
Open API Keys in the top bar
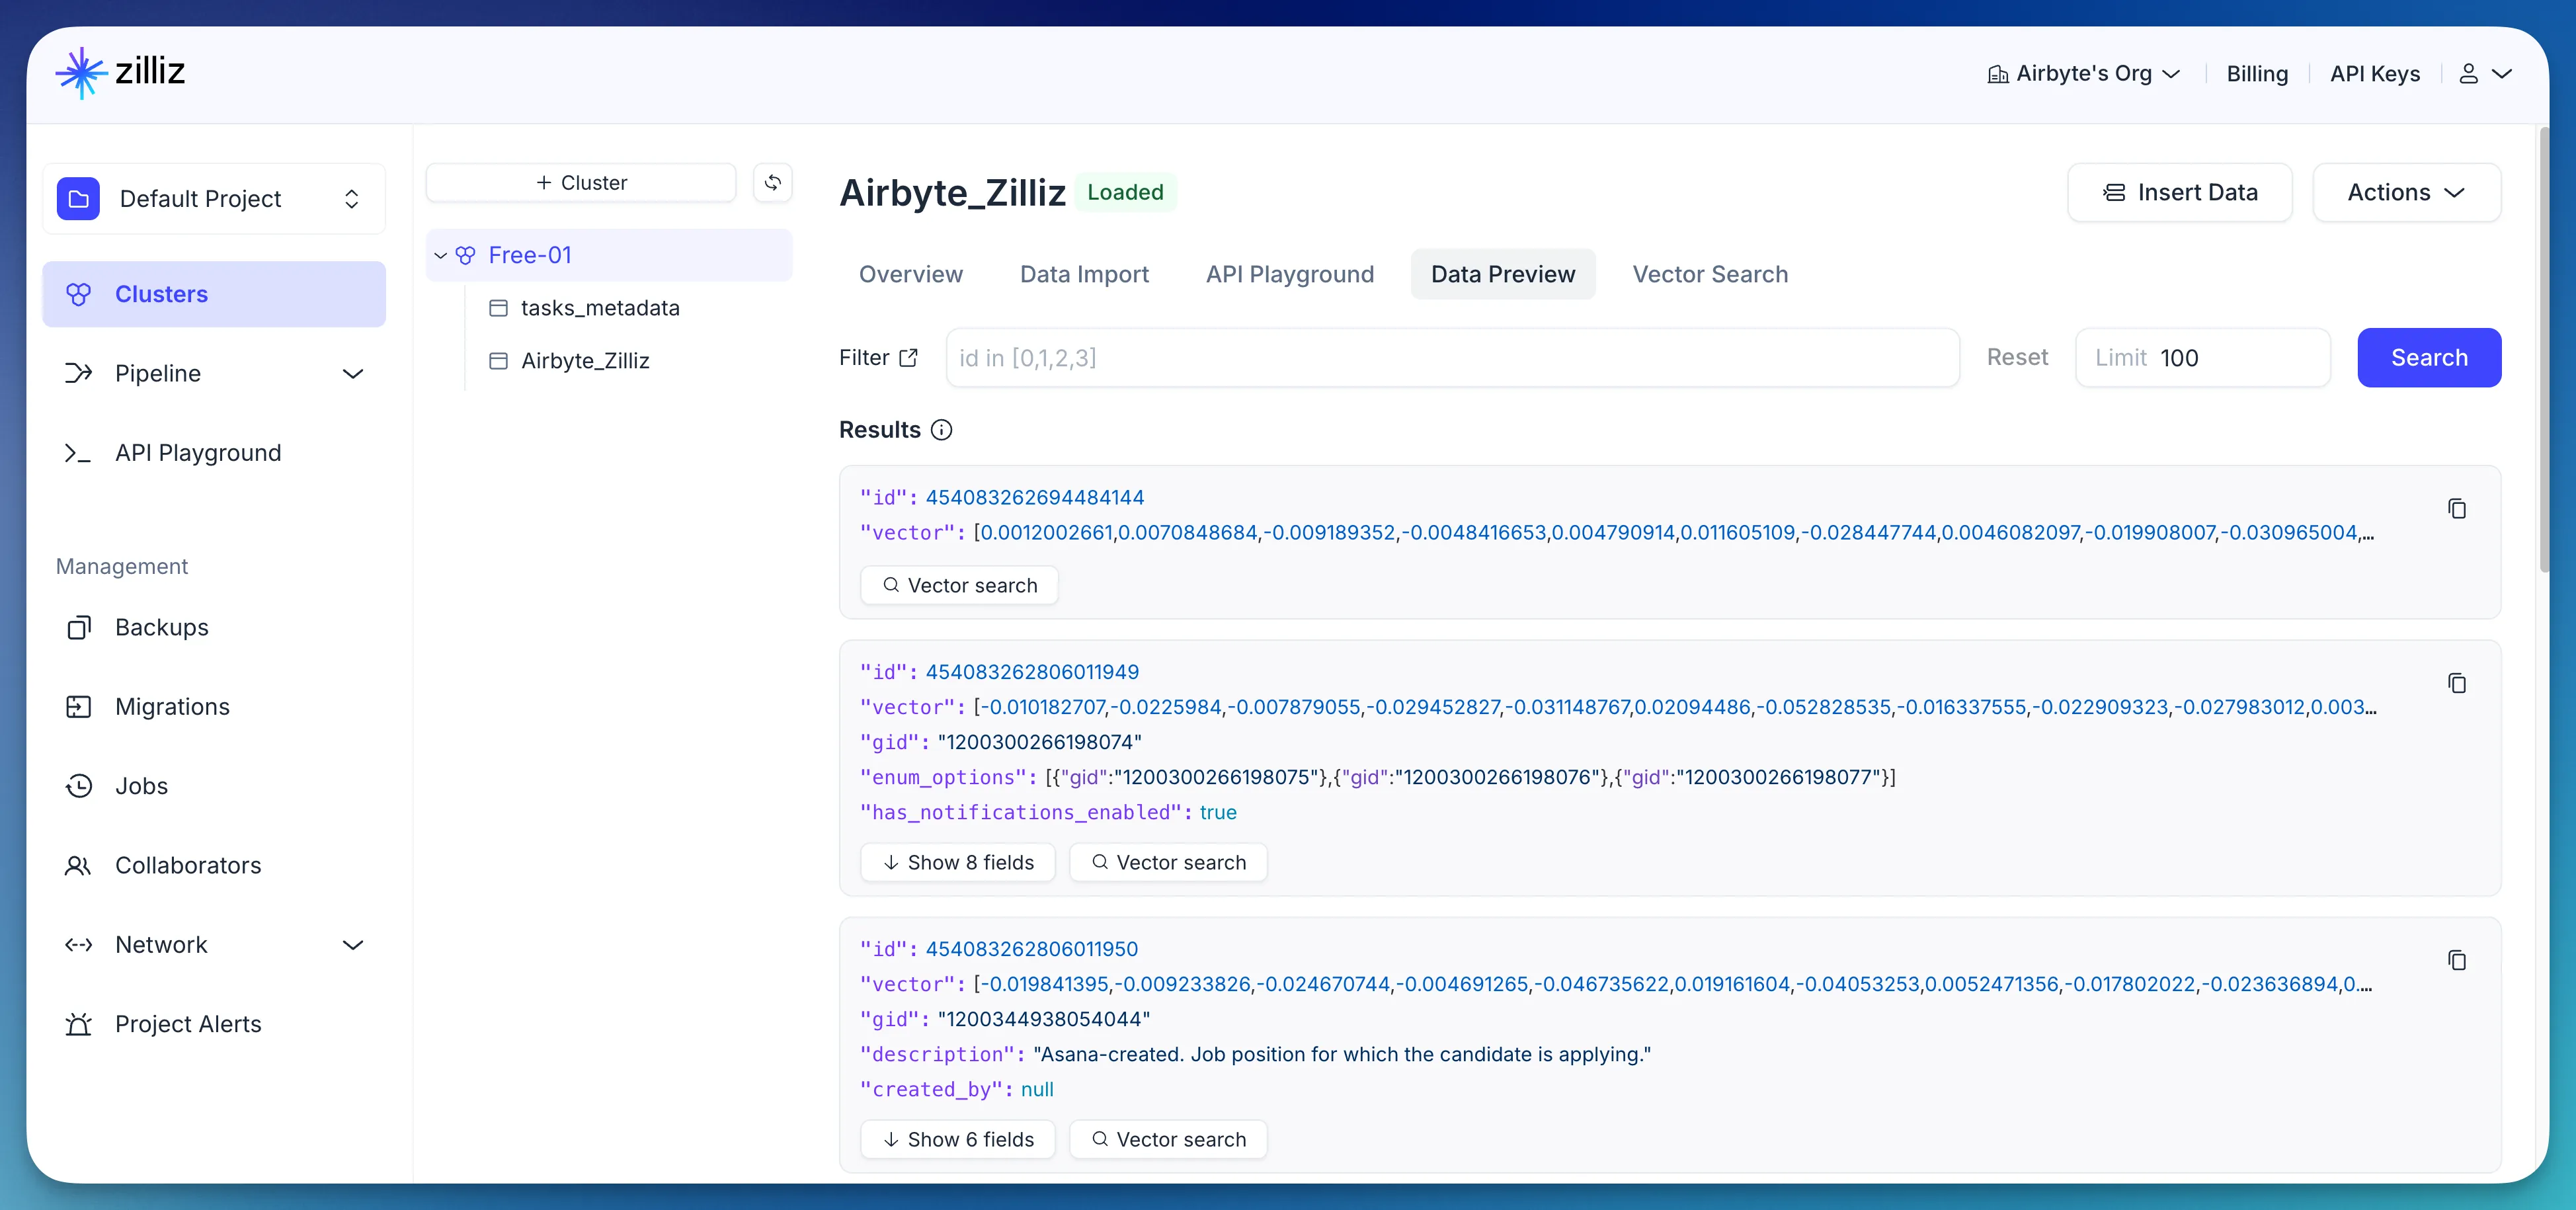coord(2375,74)
